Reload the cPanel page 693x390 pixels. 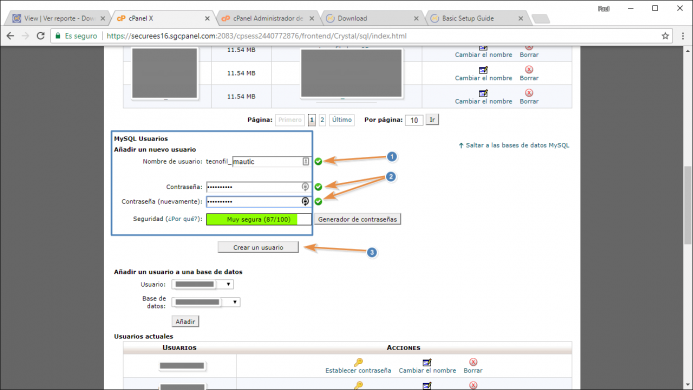40,36
